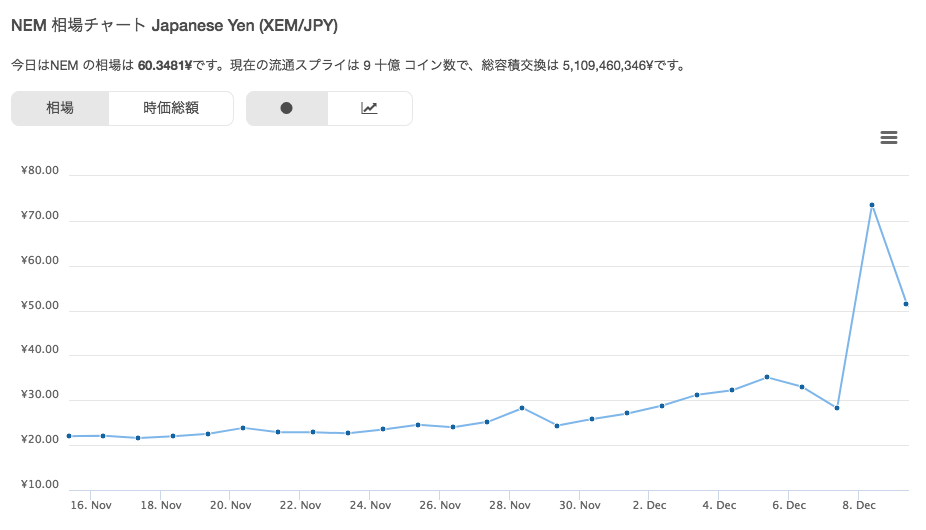Click the 26. Nov axis label

pos(440,505)
